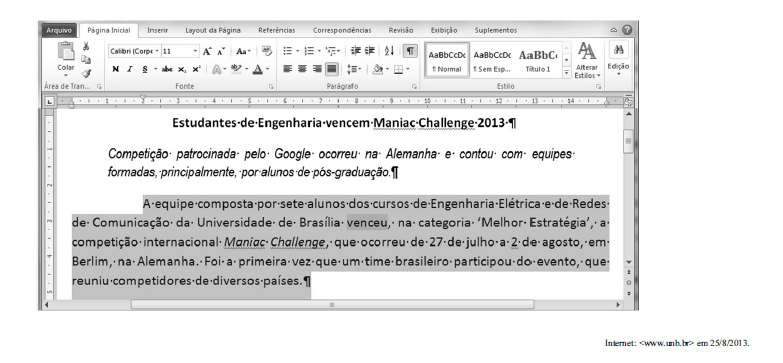Open the Revisão ribbon tab
Image resolution: width=783 pixels, height=363 pixels.
click(x=400, y=30)
